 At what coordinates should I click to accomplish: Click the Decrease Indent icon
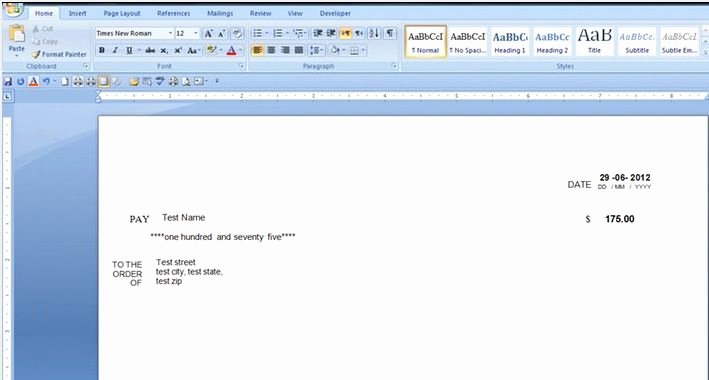click(318, 33)
